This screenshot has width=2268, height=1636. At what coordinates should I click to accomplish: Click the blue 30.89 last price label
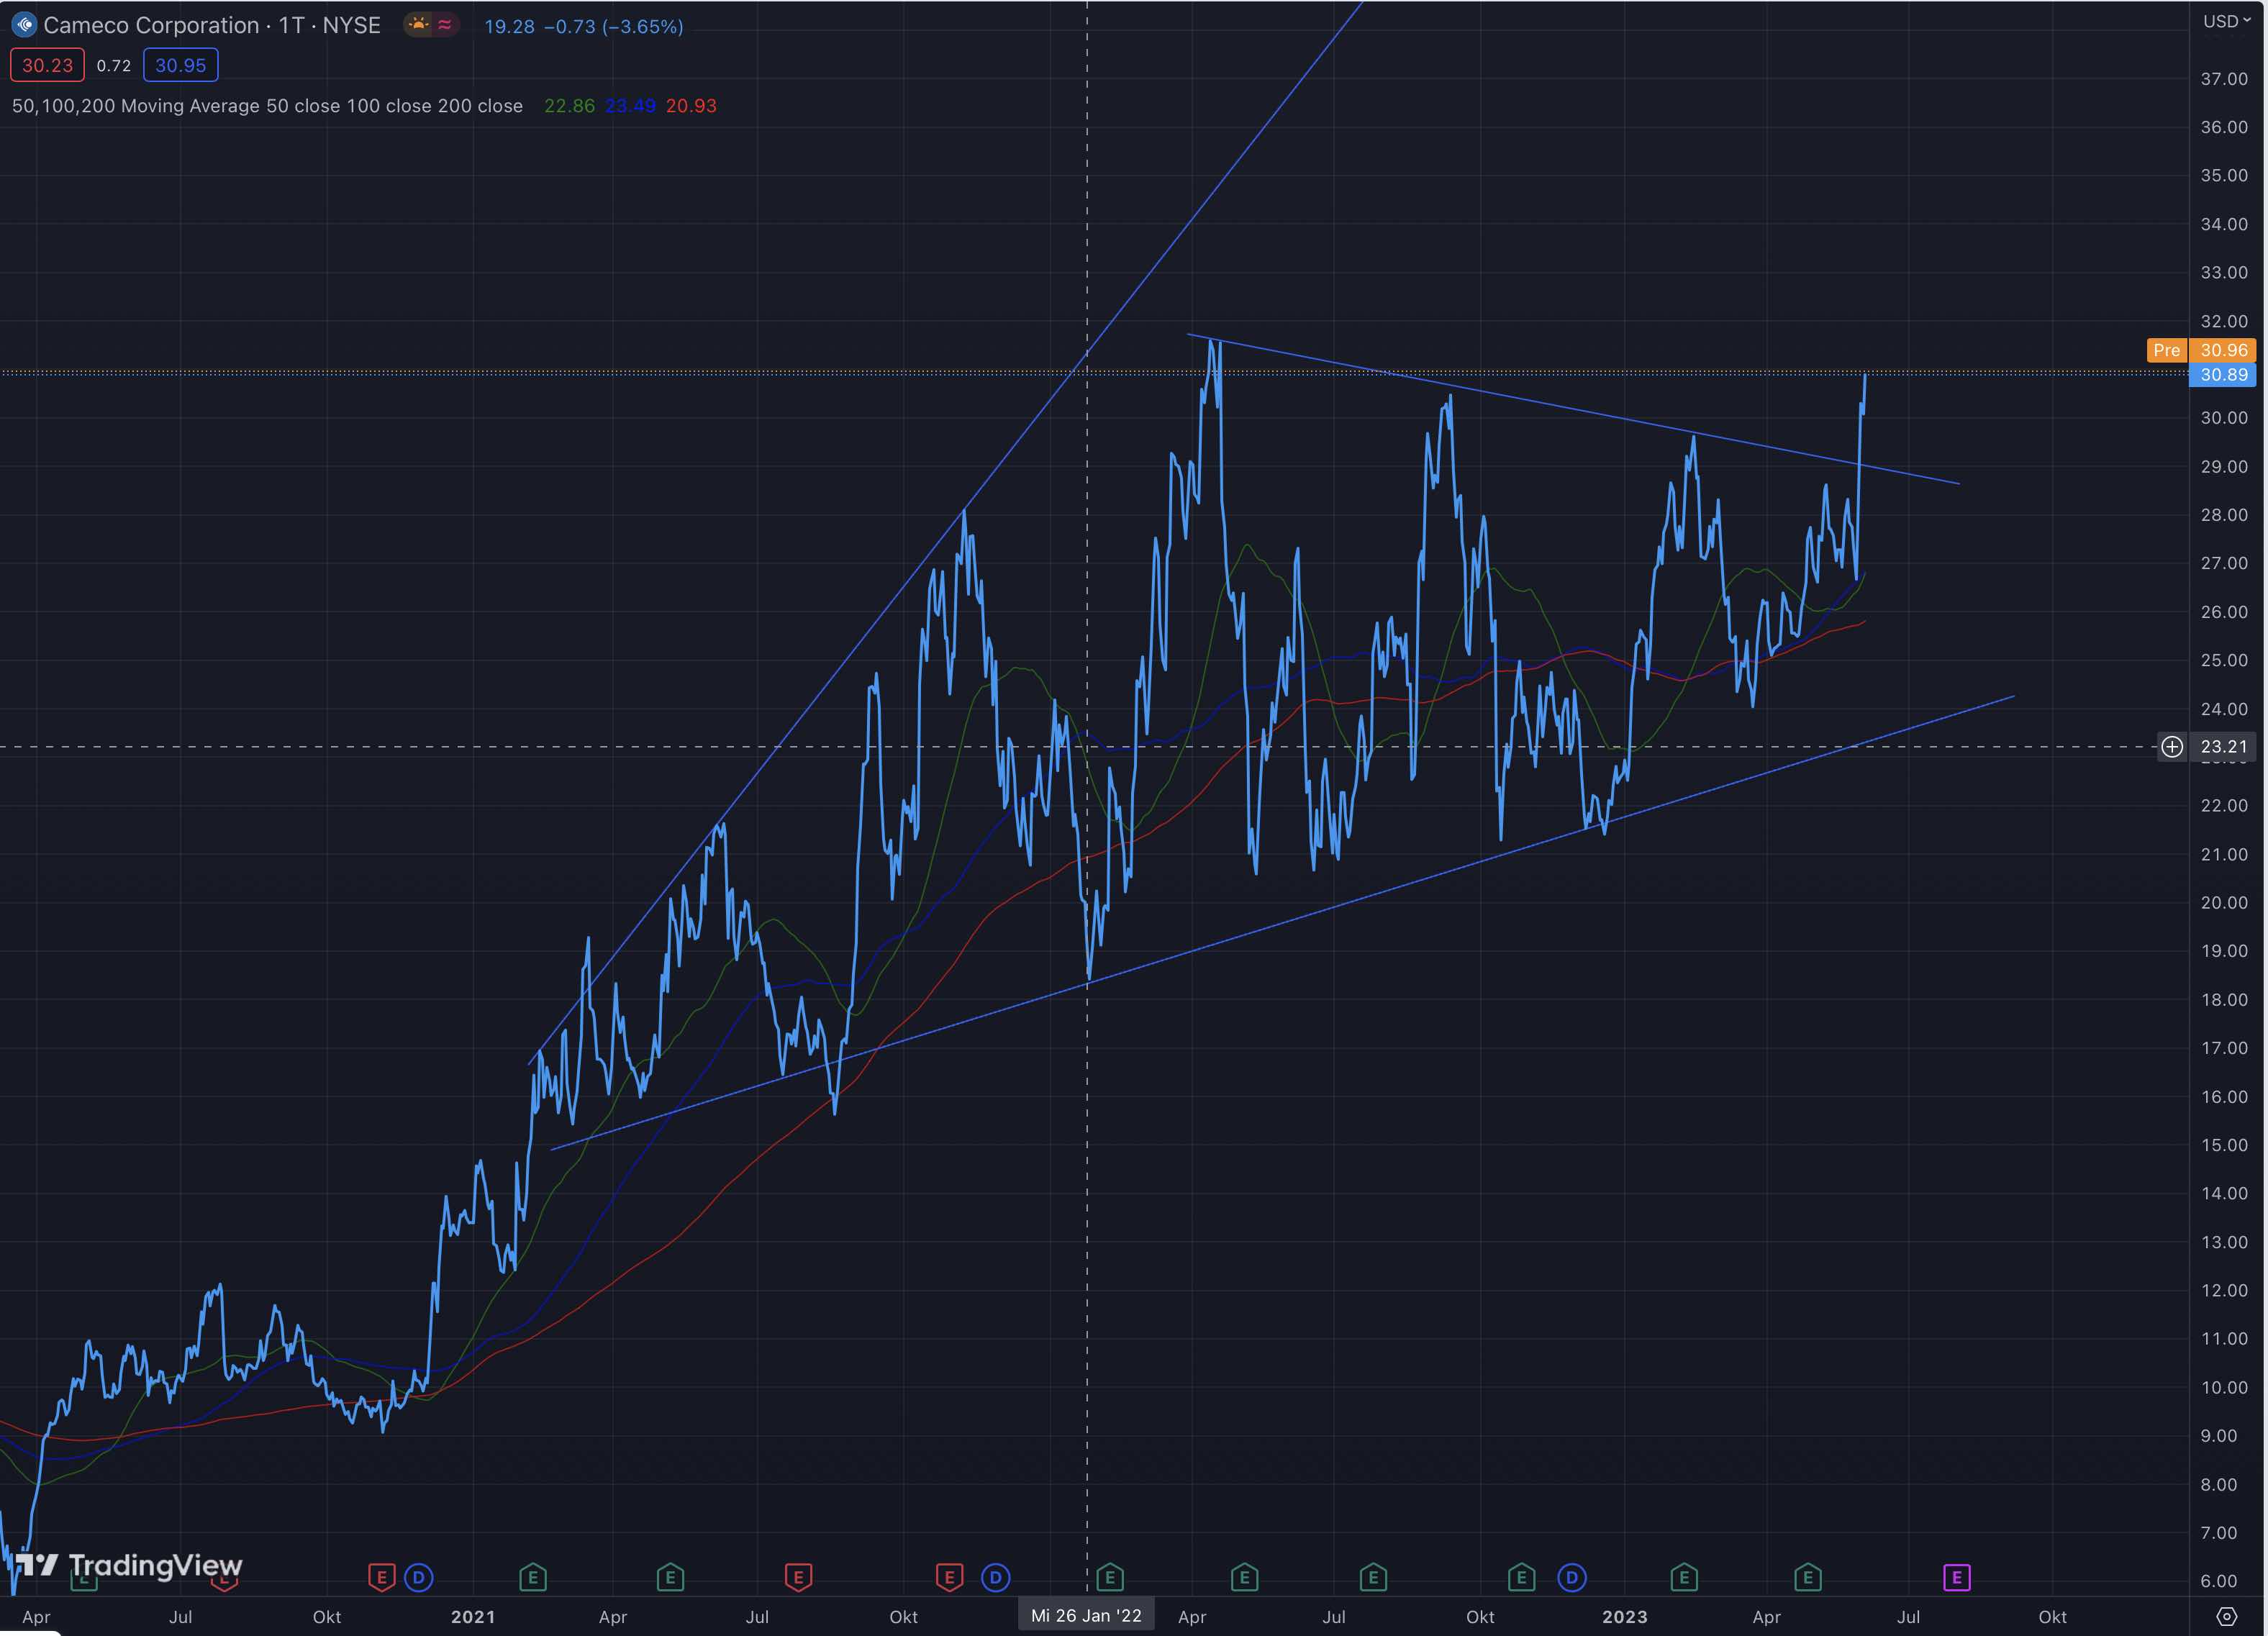coord(2224,375)
